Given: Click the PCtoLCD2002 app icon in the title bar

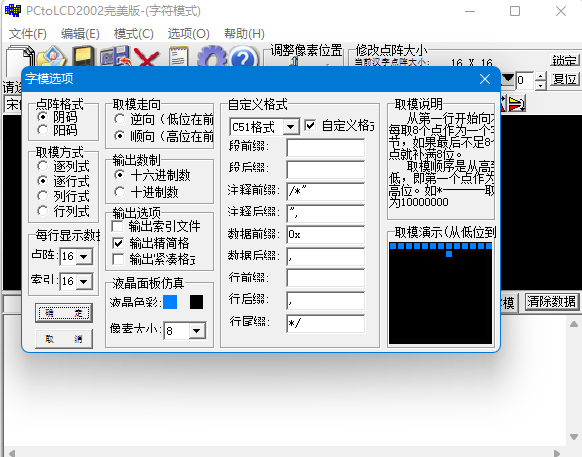Looking at the screenshot, I should (13, 10).
